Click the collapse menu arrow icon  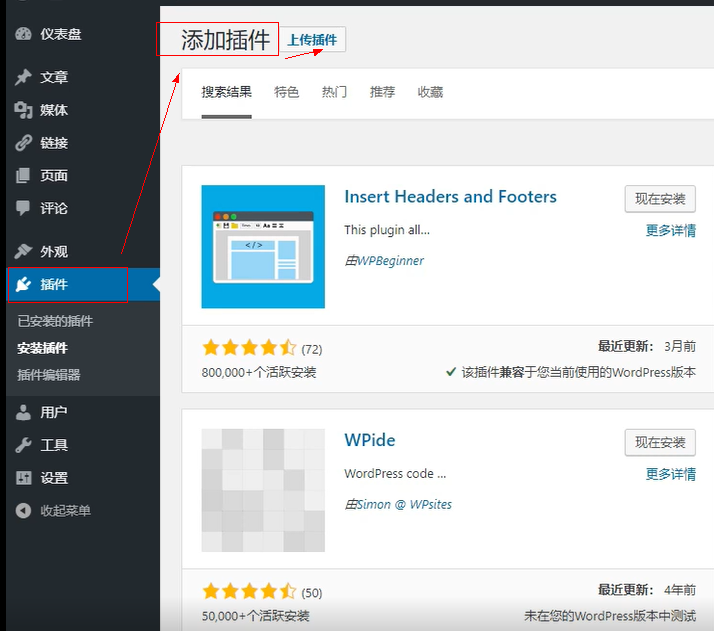pyautogui.click(x=23, y=510)
